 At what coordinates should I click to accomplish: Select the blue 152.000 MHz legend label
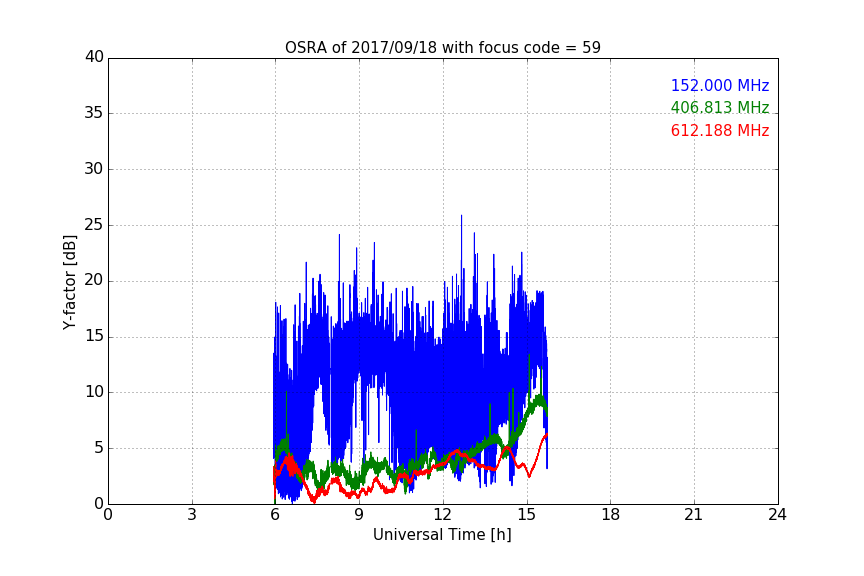[720, 85]
